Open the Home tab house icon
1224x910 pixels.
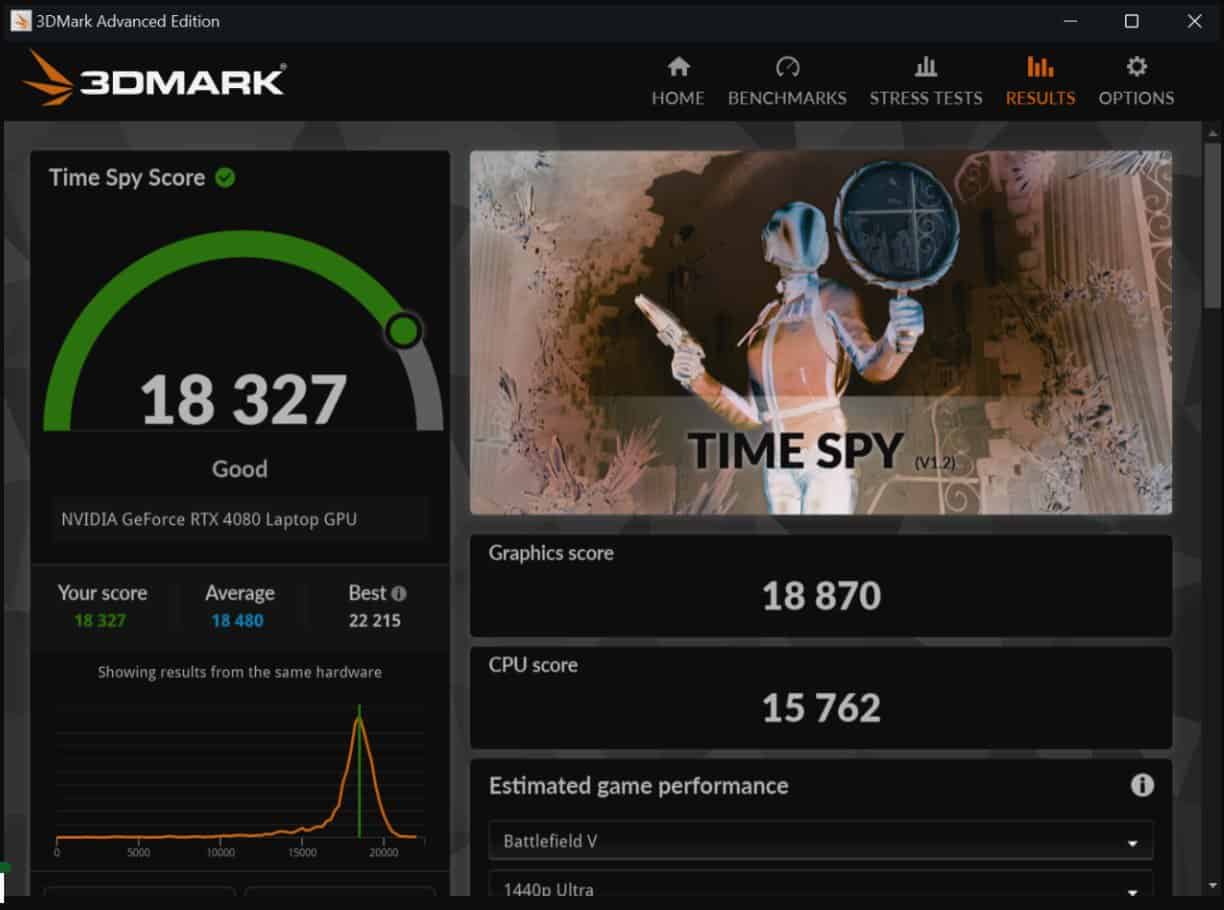tap(678, 67)
